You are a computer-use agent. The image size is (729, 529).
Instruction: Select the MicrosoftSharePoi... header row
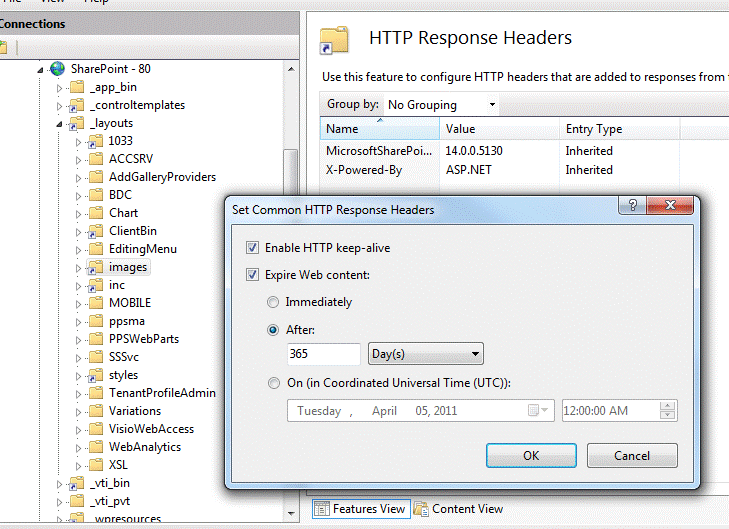[499, 151]
